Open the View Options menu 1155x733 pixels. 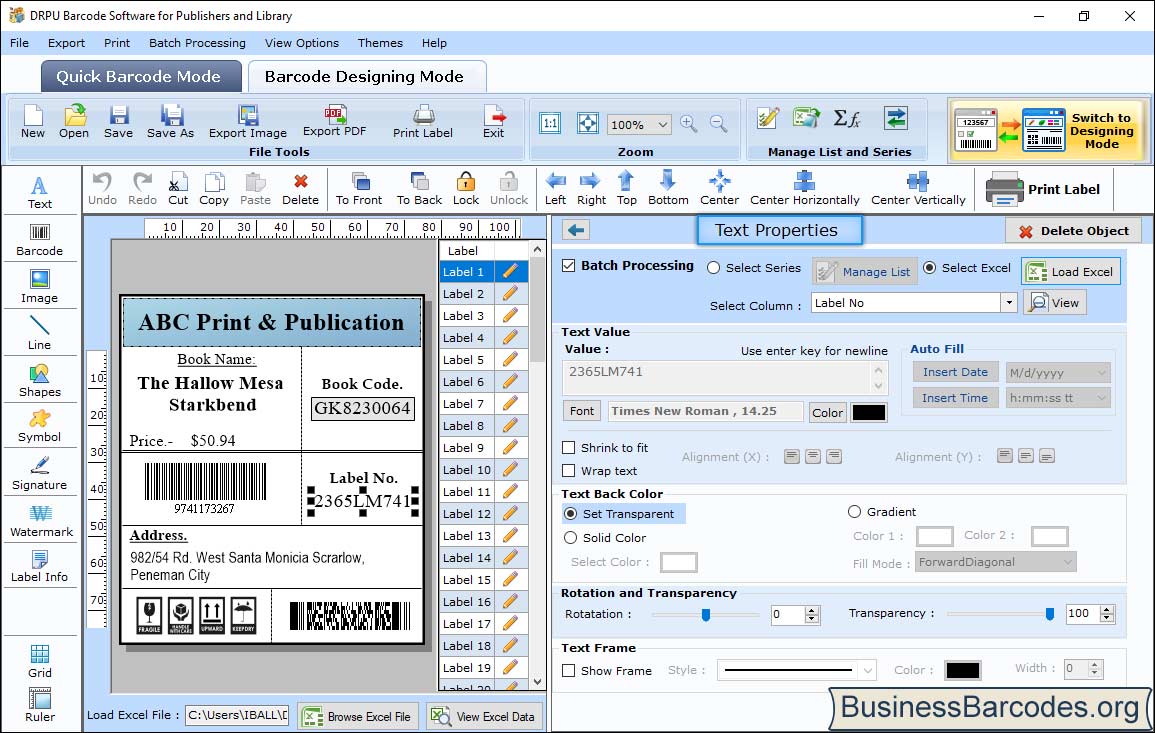tap(302, 43)
